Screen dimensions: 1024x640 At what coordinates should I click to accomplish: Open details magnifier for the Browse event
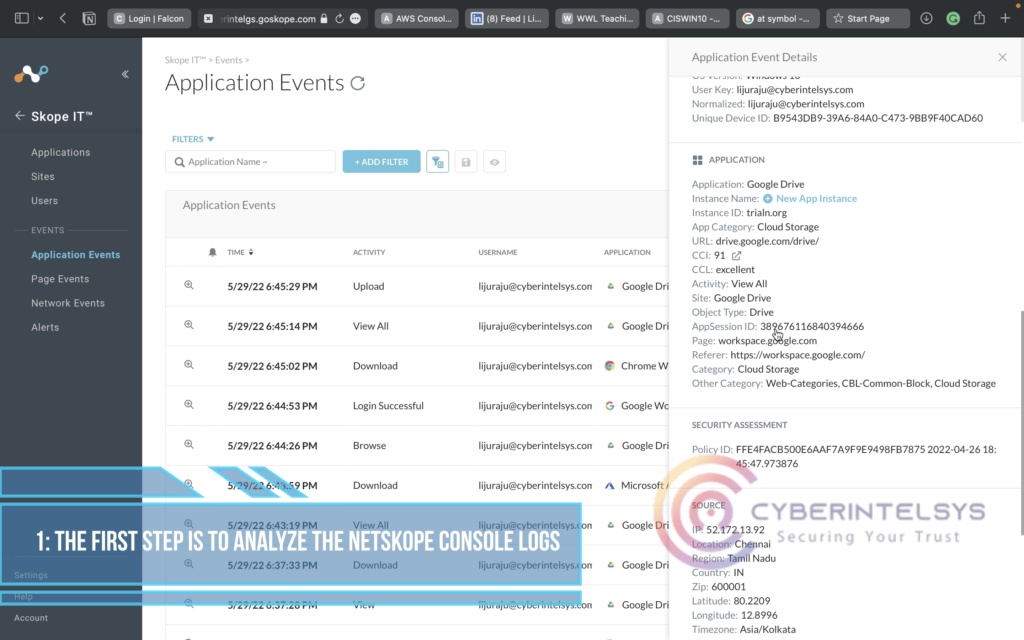[189, 445]
